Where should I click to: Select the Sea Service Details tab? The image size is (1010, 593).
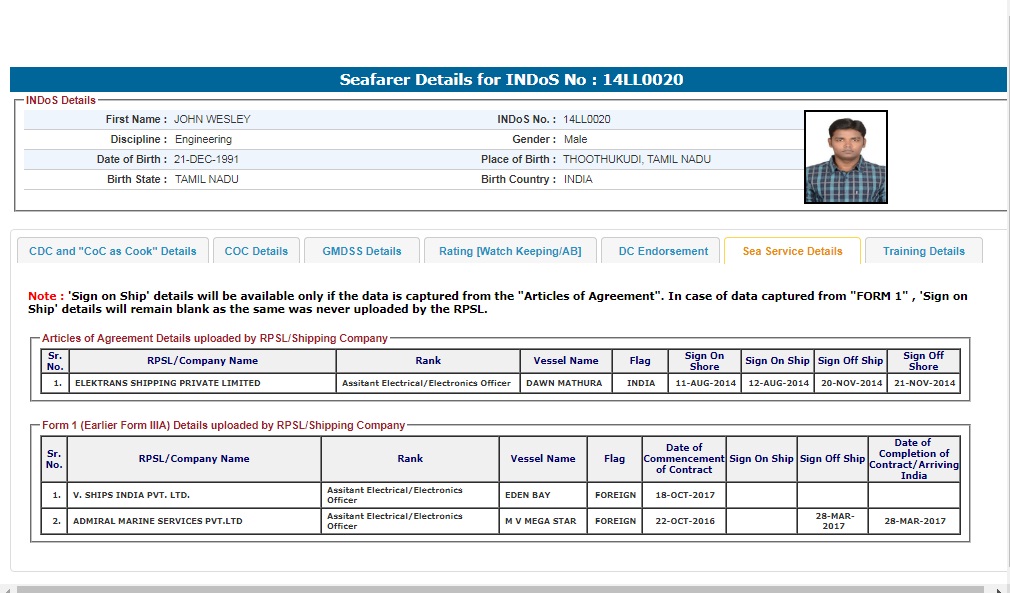point(792,251)
